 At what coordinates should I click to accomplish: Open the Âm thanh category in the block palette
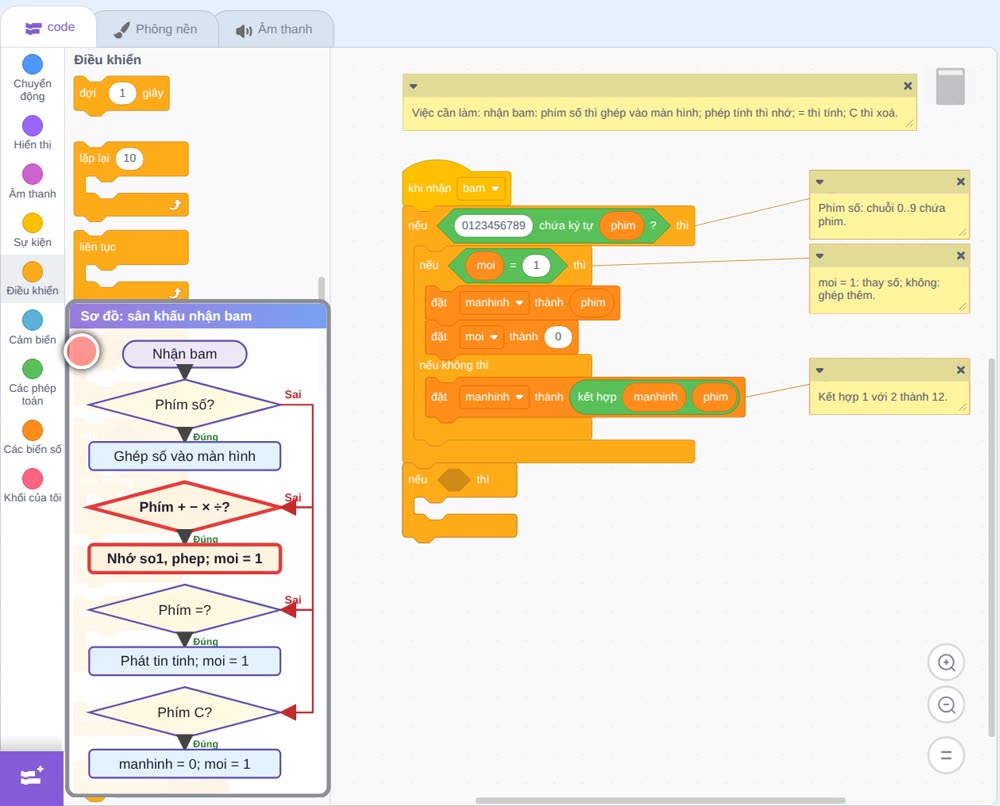[x=32, y=182]
